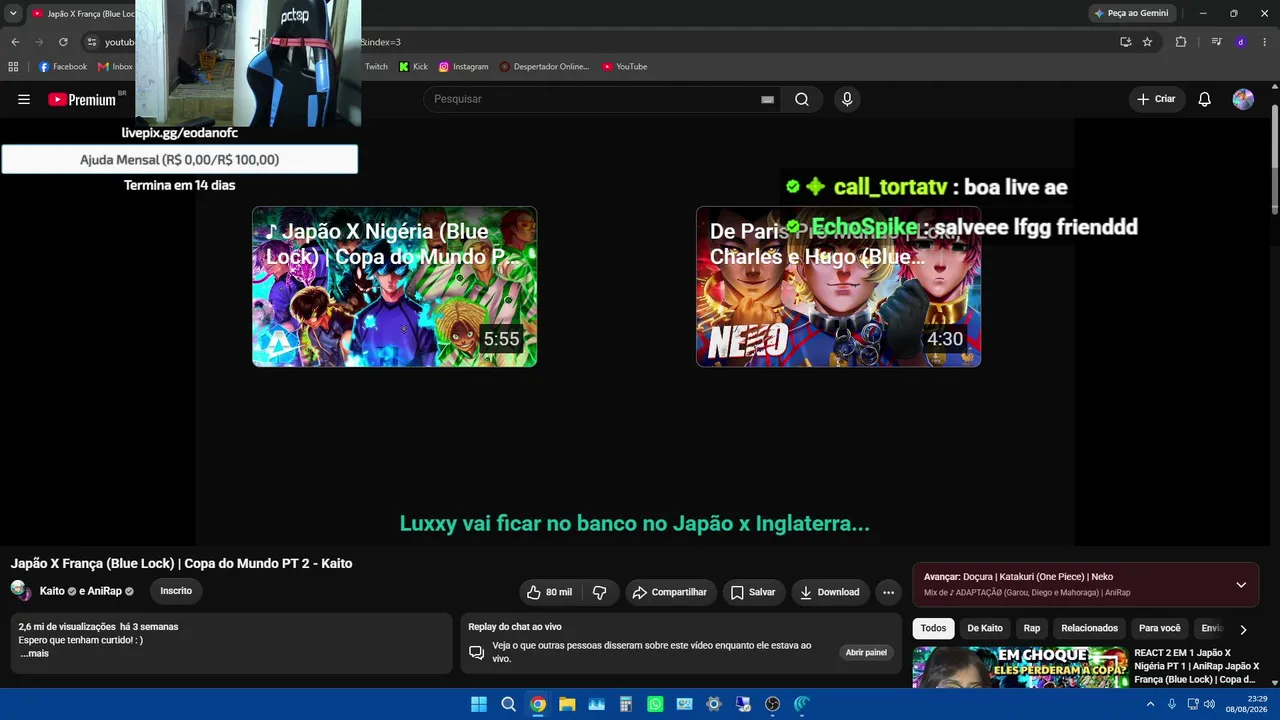Image resolution: width=1280 pixels, height=720 pixels.
Task: Open Windows taskbar search
Action: (x=508, y=704)
